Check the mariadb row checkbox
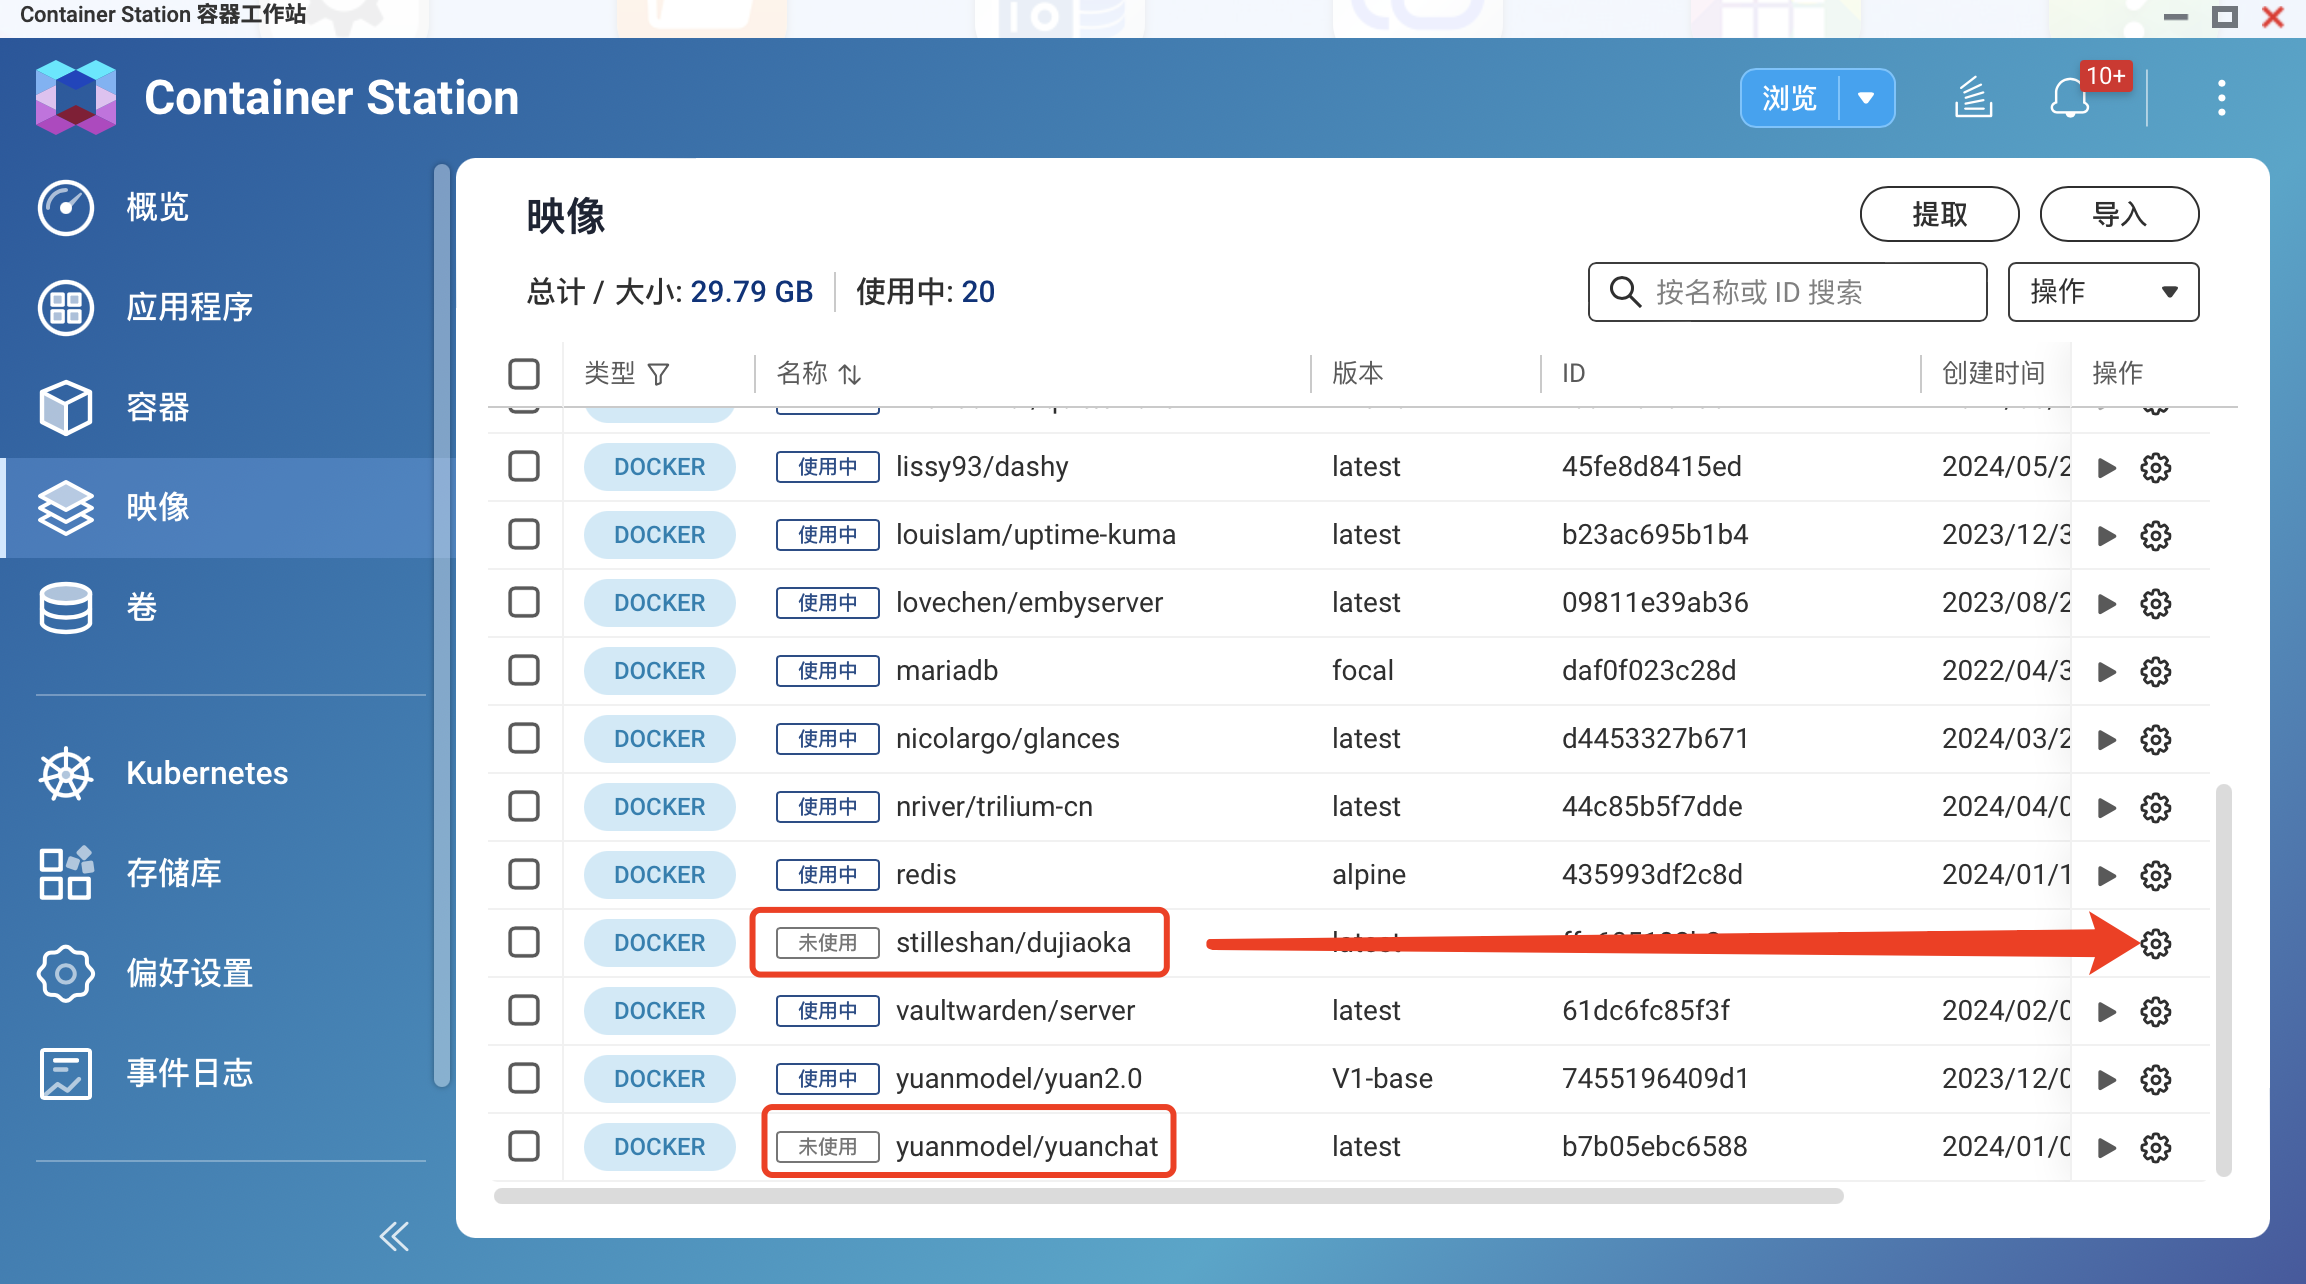The image size is (2306, 1284). 524,670
